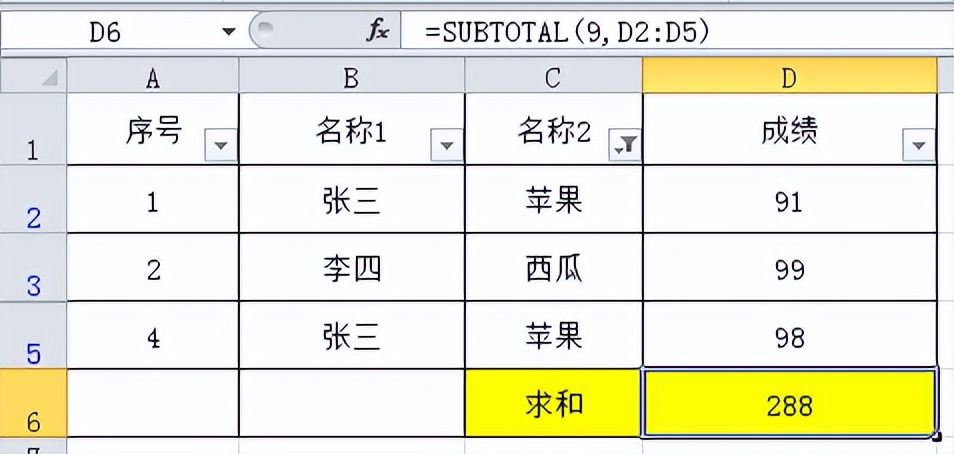954x454 pixels.
Task: Select the cell containing 西瓜
Action: 553,269
